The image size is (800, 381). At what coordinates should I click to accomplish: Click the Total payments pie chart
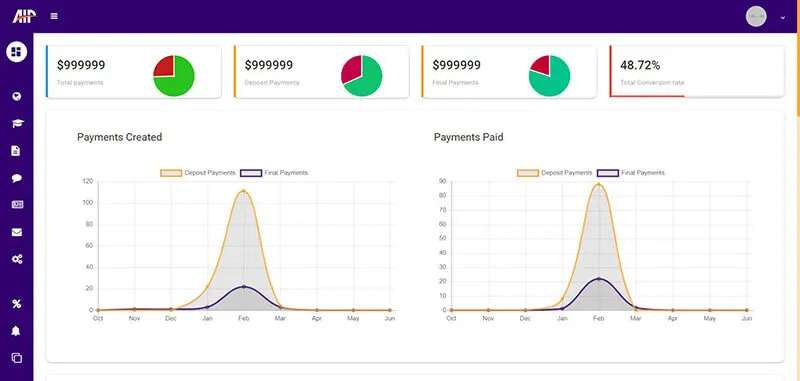174,75
